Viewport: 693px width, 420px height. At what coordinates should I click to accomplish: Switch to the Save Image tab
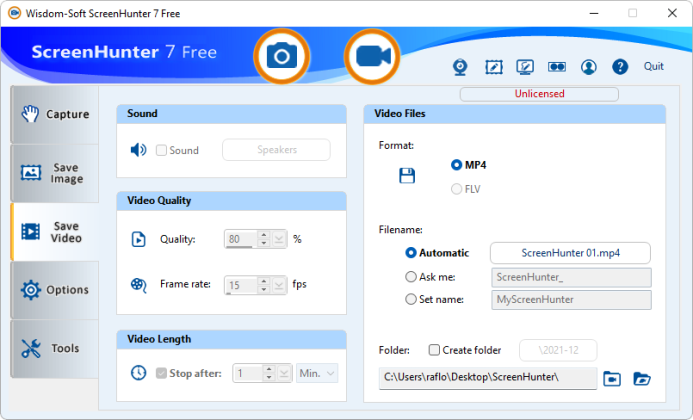[x=55, y=173]
